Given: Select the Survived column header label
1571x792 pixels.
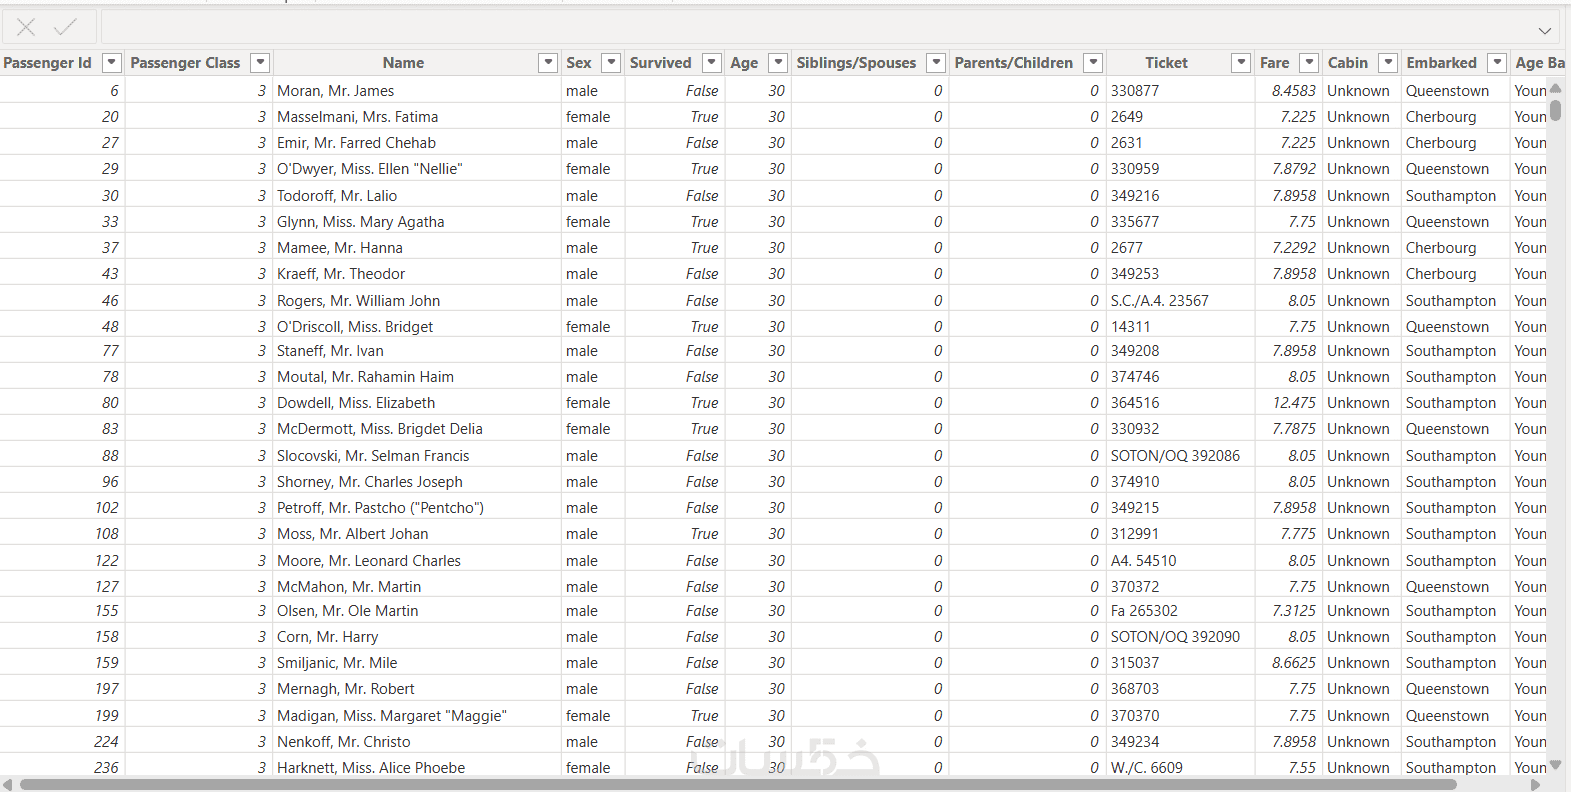Looking at the screenshot, I should 660,63.
